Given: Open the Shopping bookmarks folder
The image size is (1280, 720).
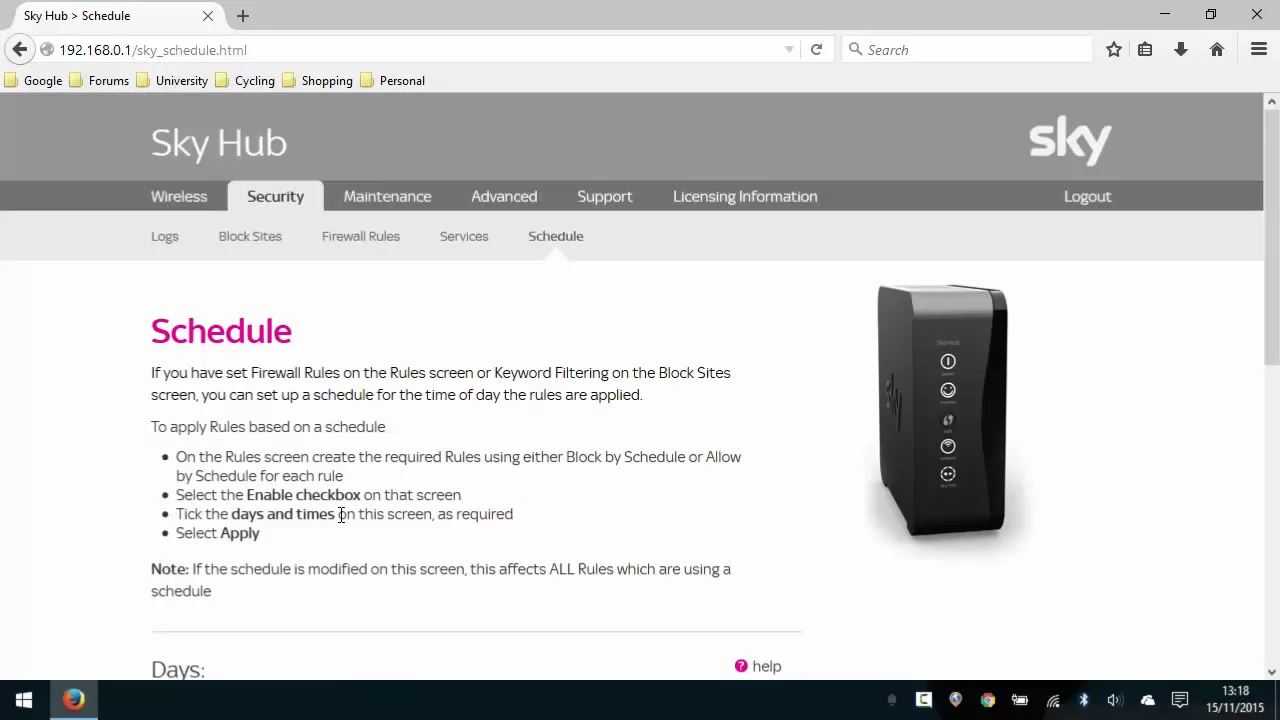Looking at the screenshot, I should (x=317, y=80).
